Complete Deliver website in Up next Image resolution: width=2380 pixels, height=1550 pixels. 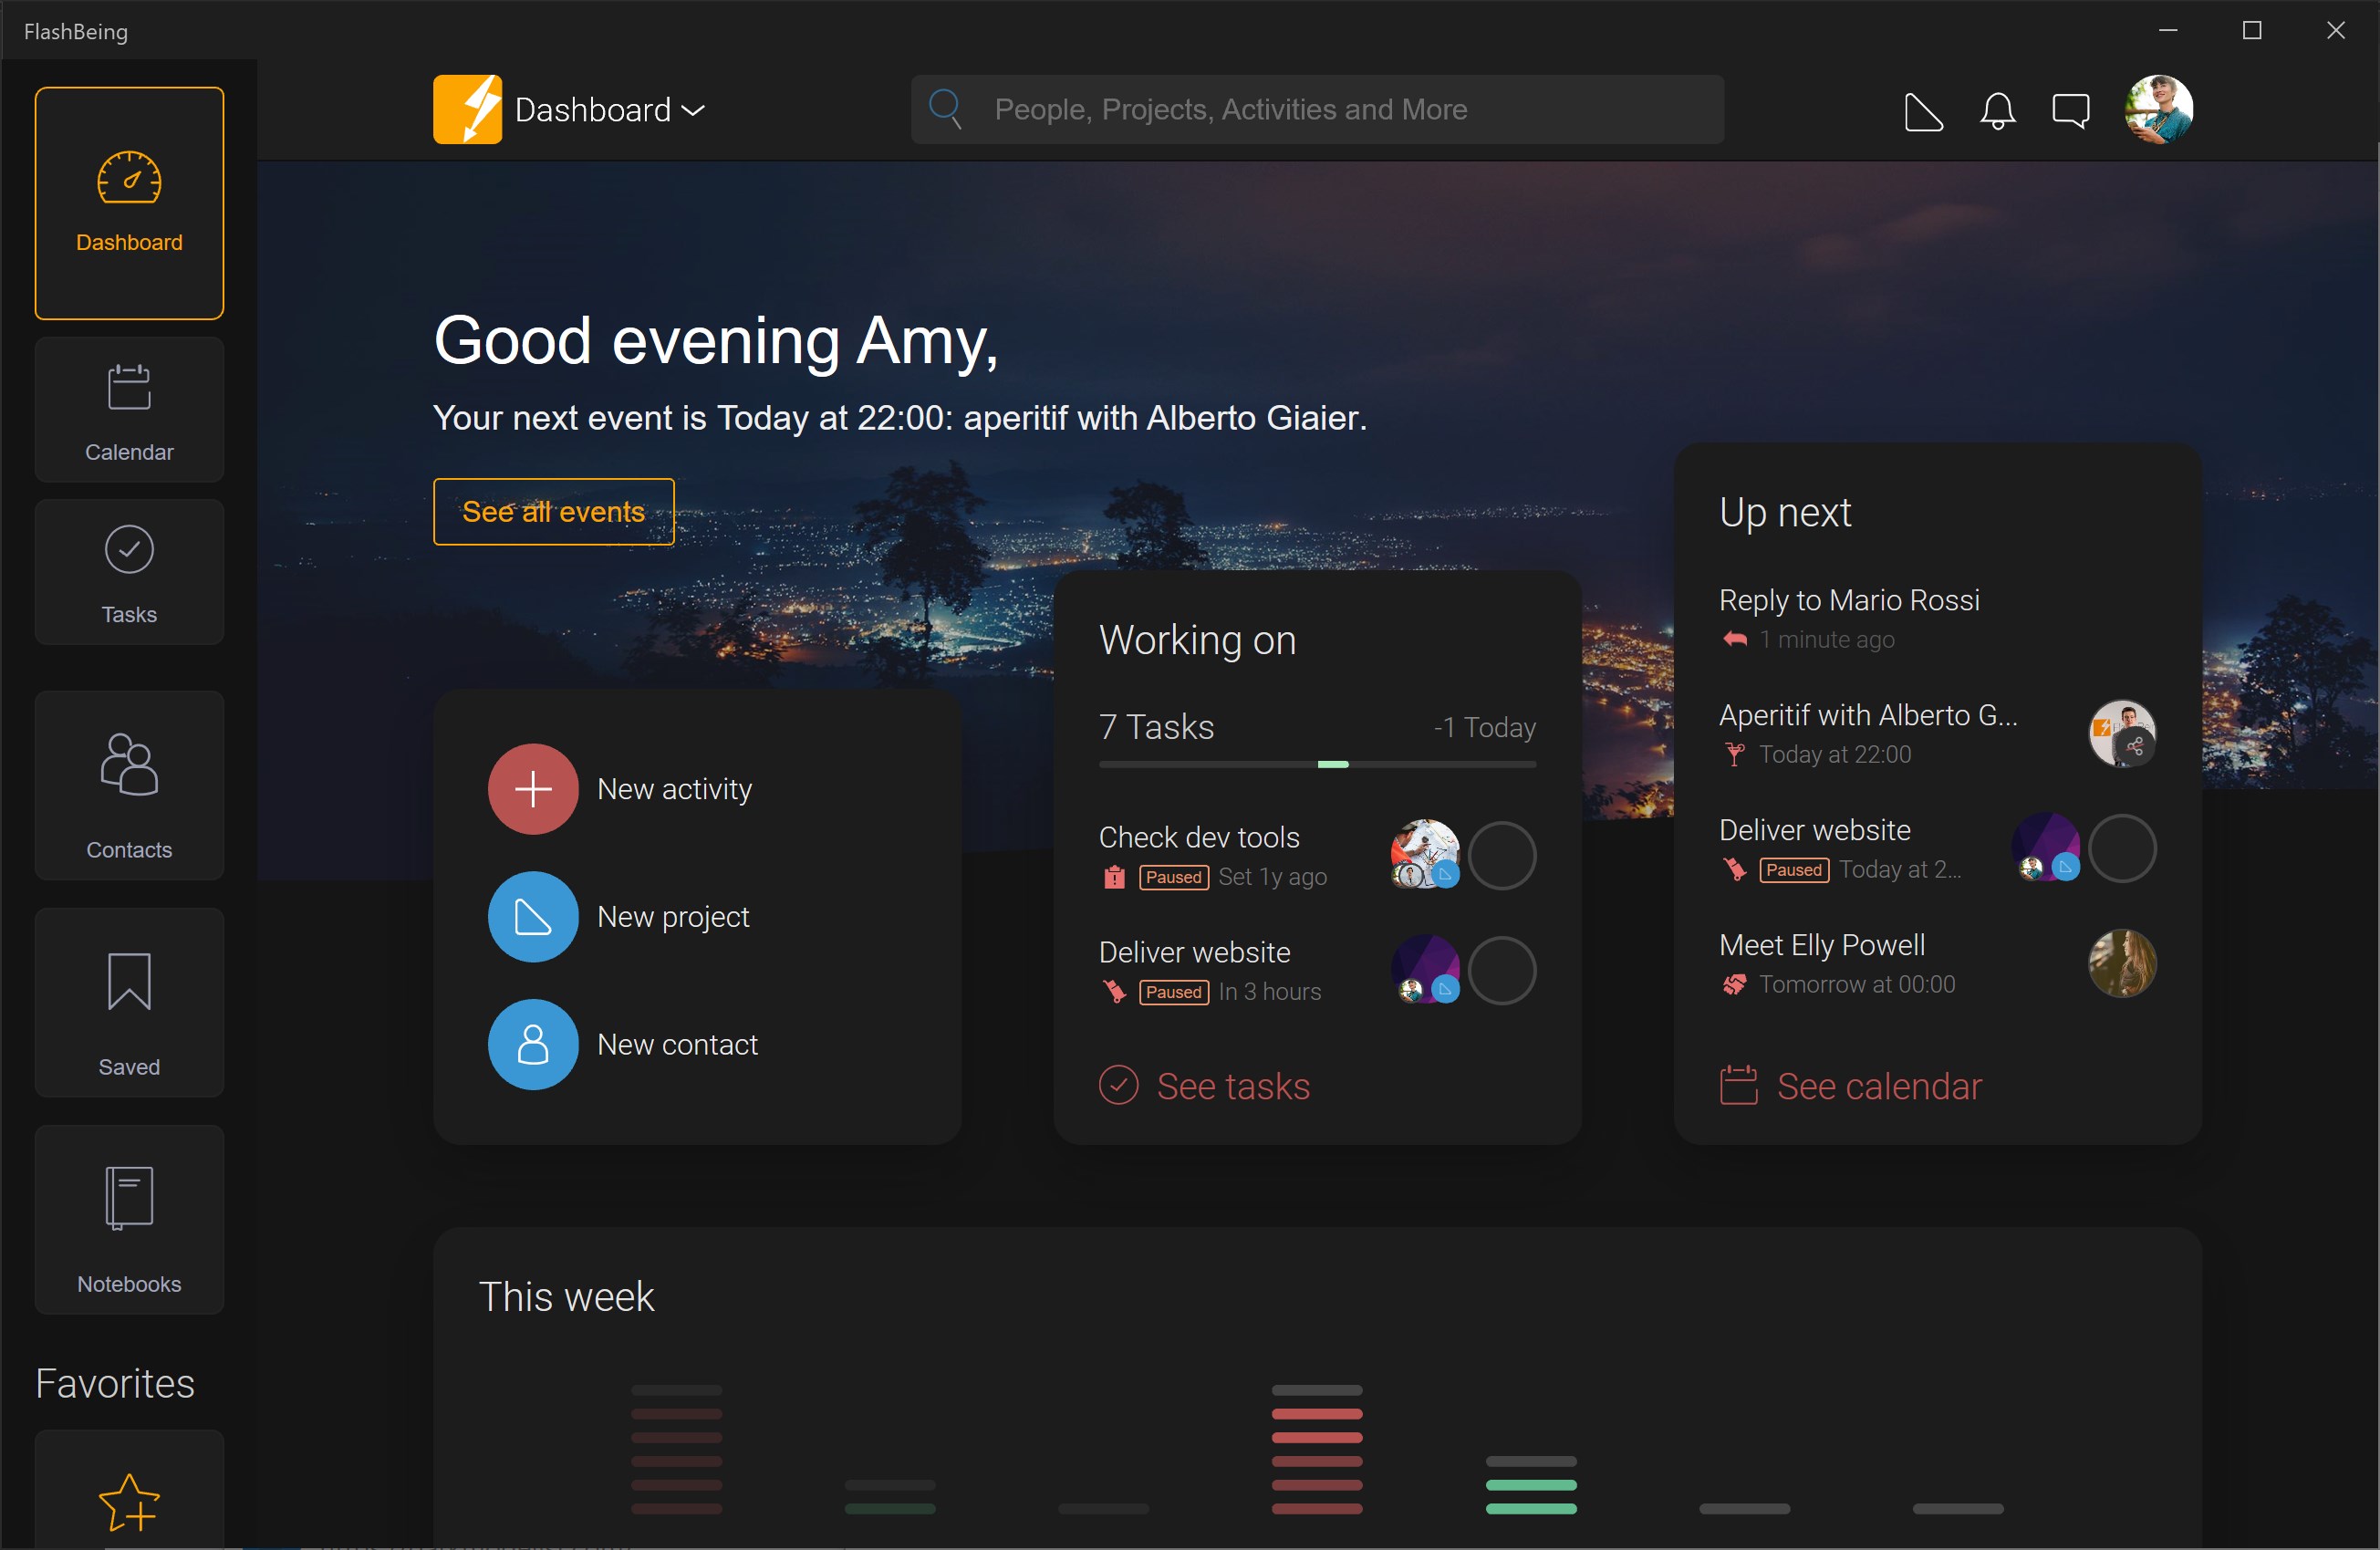pyautogui.click(x=2122, y=848)
